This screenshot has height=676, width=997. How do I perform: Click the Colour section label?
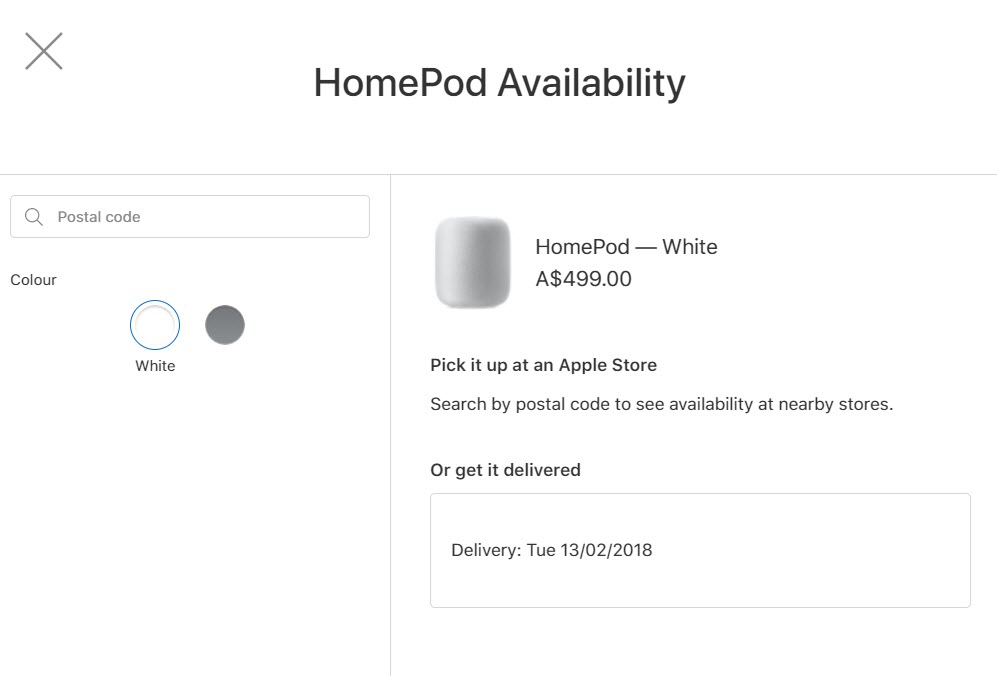click(33, 280)
